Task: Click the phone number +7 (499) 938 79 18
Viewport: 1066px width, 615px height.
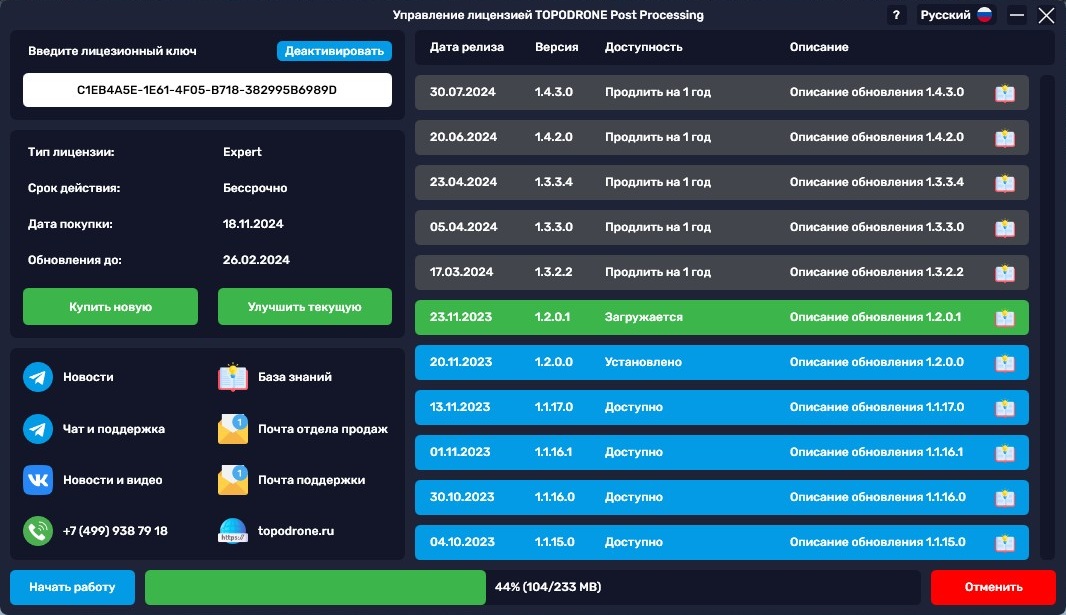Action: pyautogui.click(x=115, y=531)
